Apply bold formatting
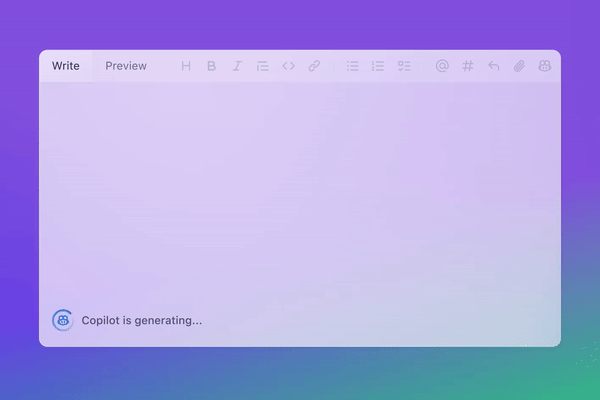Viewport: 600px width, 400px height. point(211,66)
